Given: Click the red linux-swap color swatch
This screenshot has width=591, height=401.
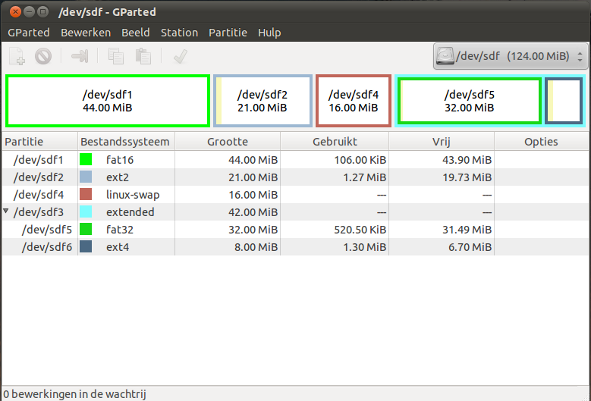Looking at the screenshot, I should 86,194.
